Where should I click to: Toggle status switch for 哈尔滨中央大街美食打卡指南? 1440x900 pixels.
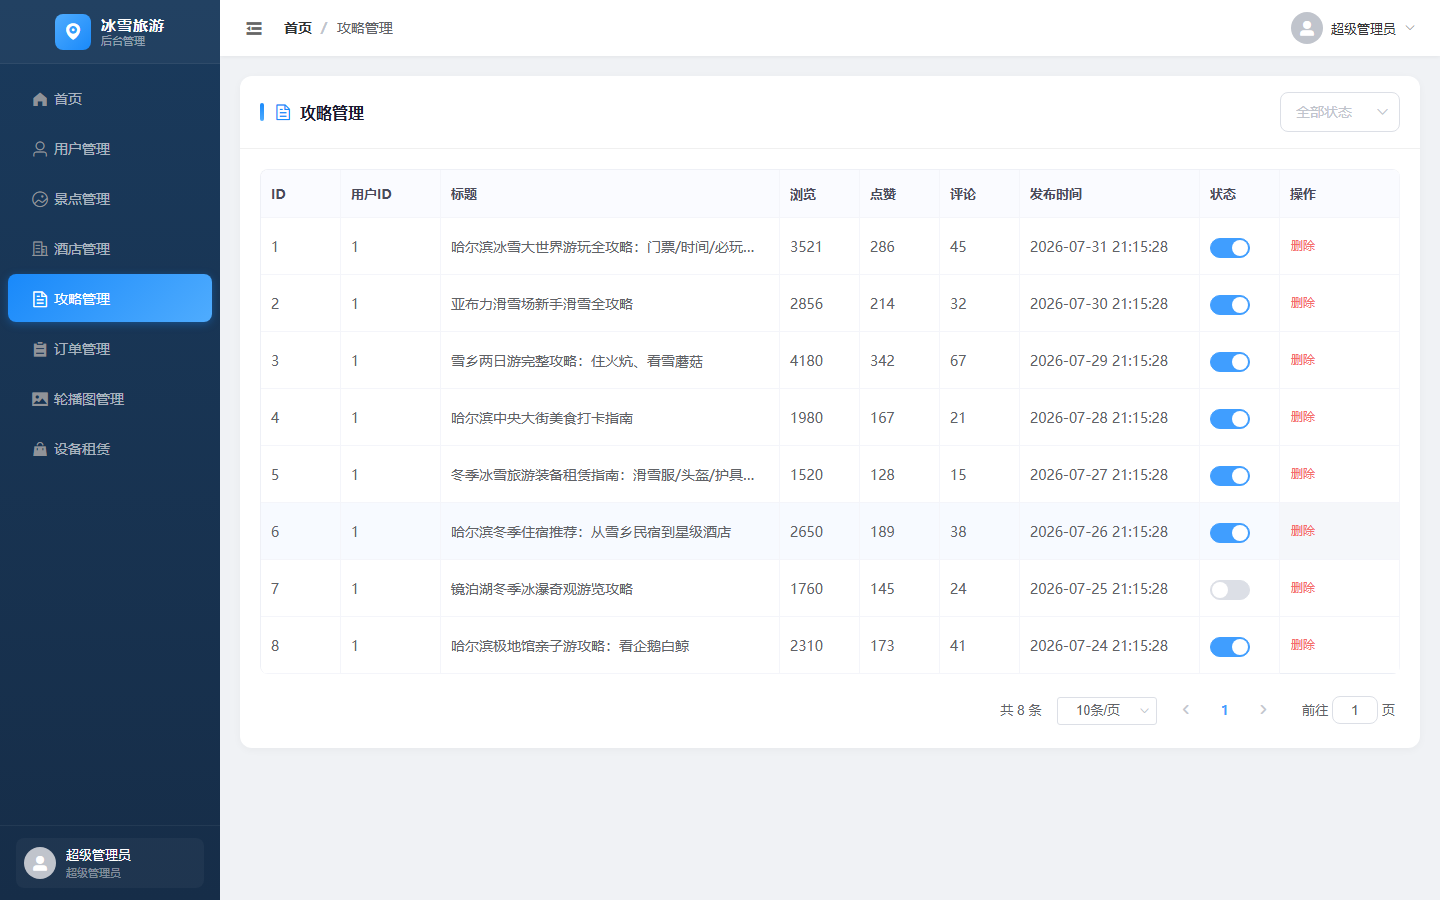(1230, 419)
